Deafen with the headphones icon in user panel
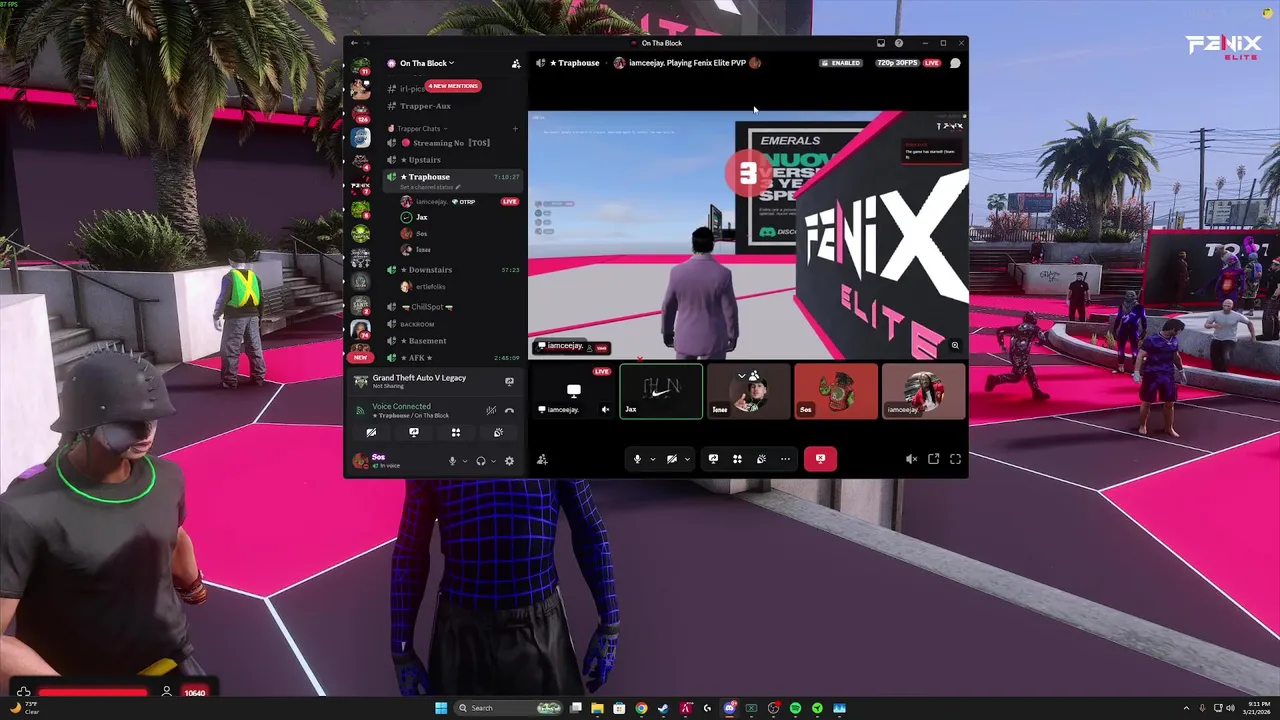This screenshot has width=1280, height=720. pyautogui.click(x=481, y=461)
